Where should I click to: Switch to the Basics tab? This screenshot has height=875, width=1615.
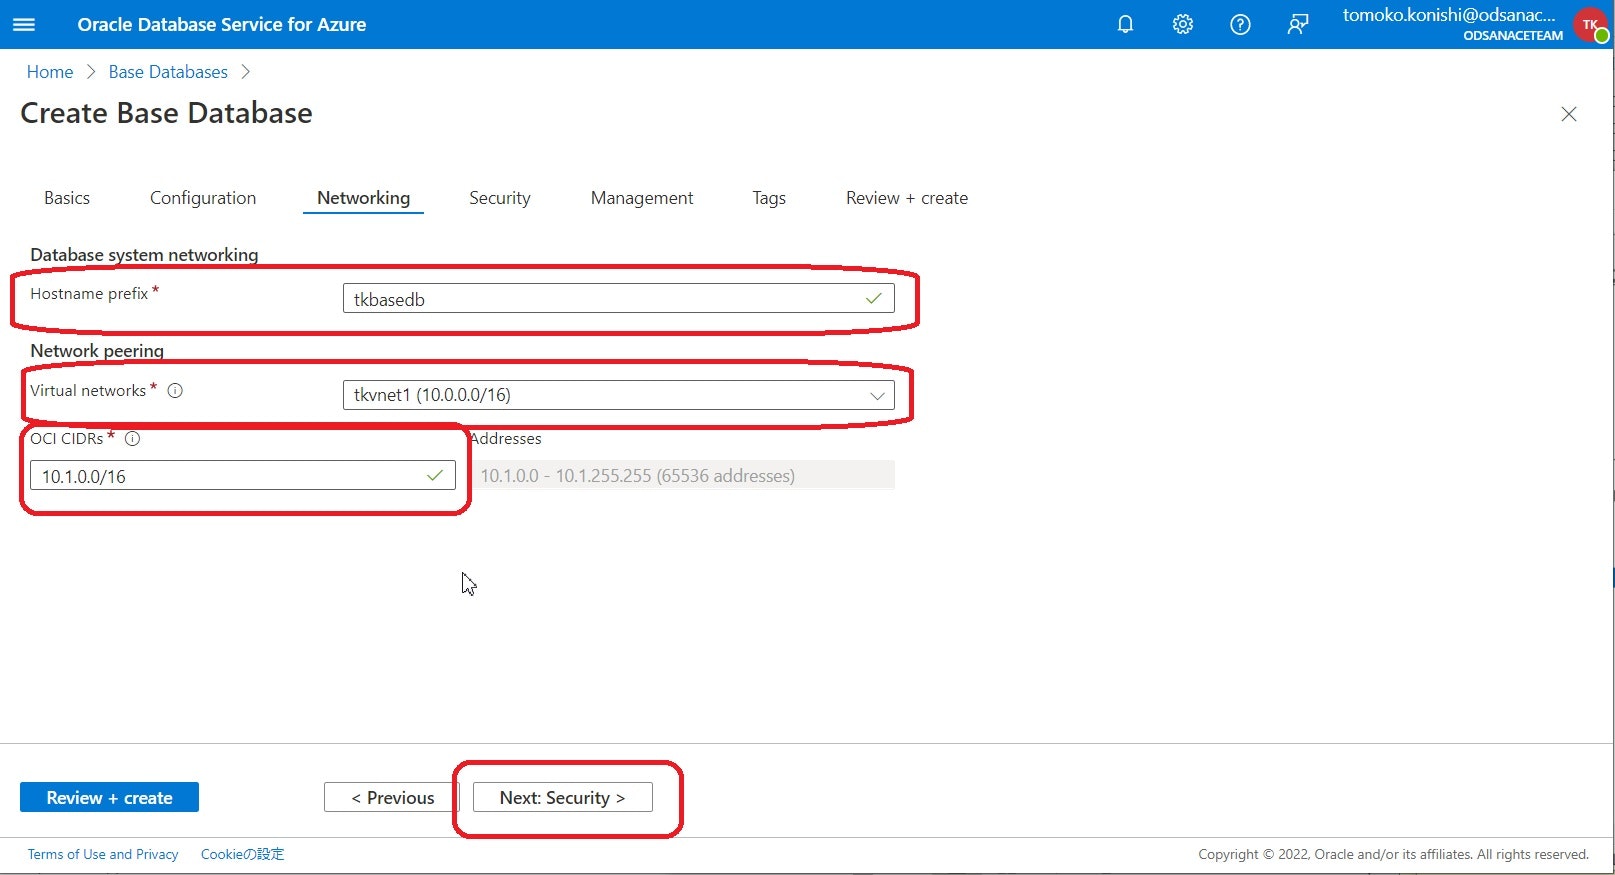coord(67,198)
